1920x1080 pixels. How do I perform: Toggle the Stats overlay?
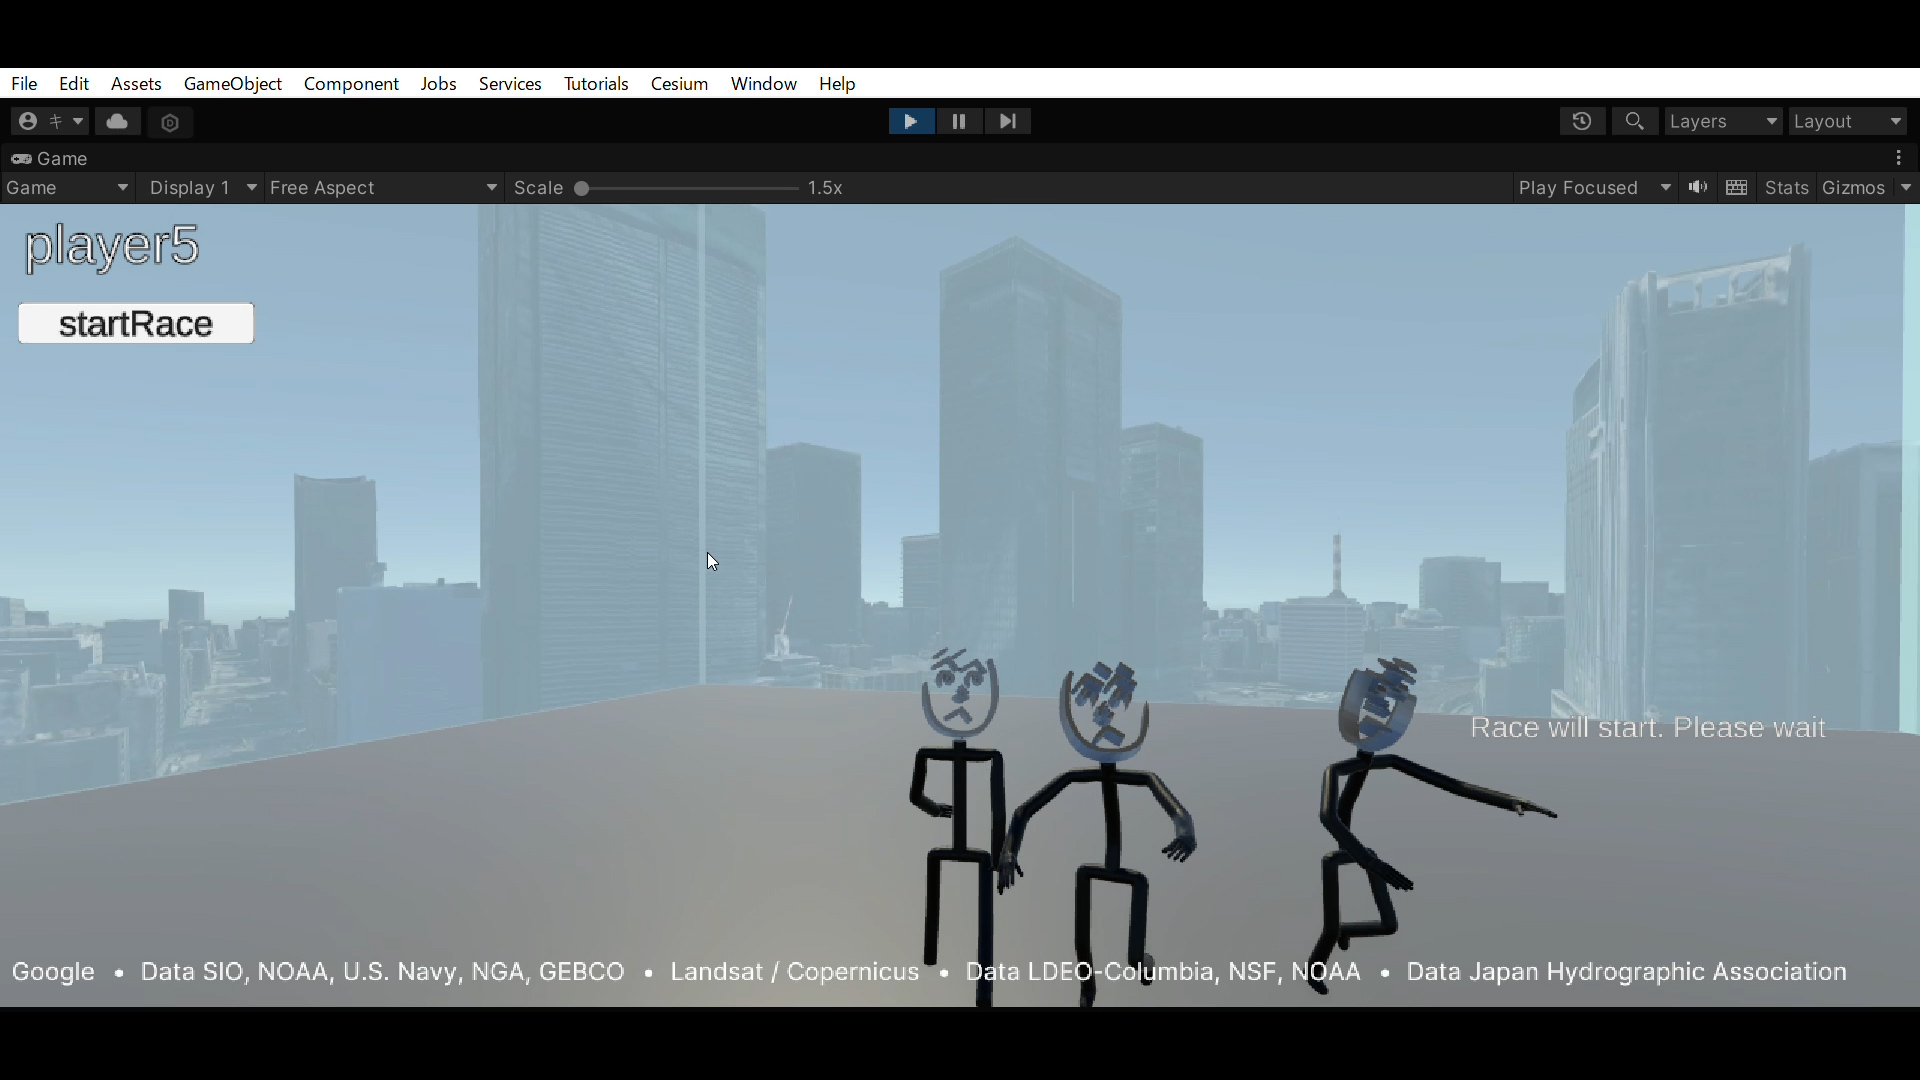(x=1787, y=188)
